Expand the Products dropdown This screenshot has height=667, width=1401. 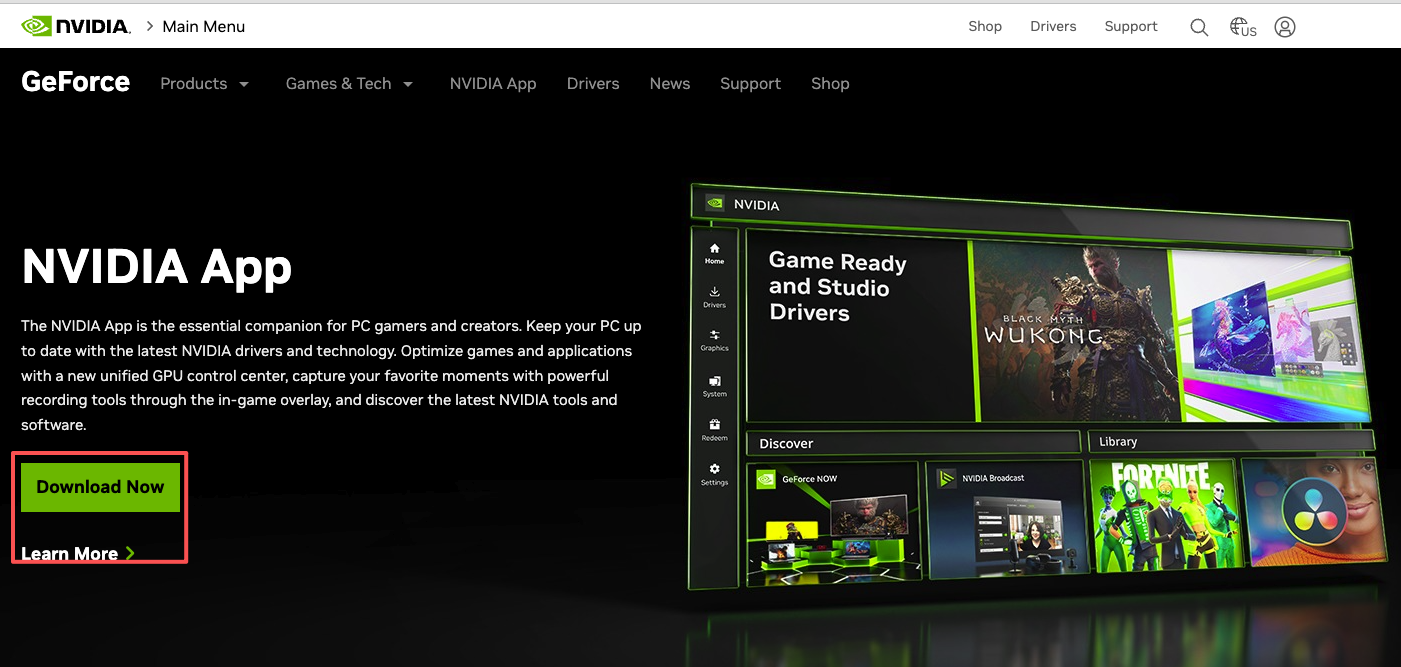coord(205,84)
